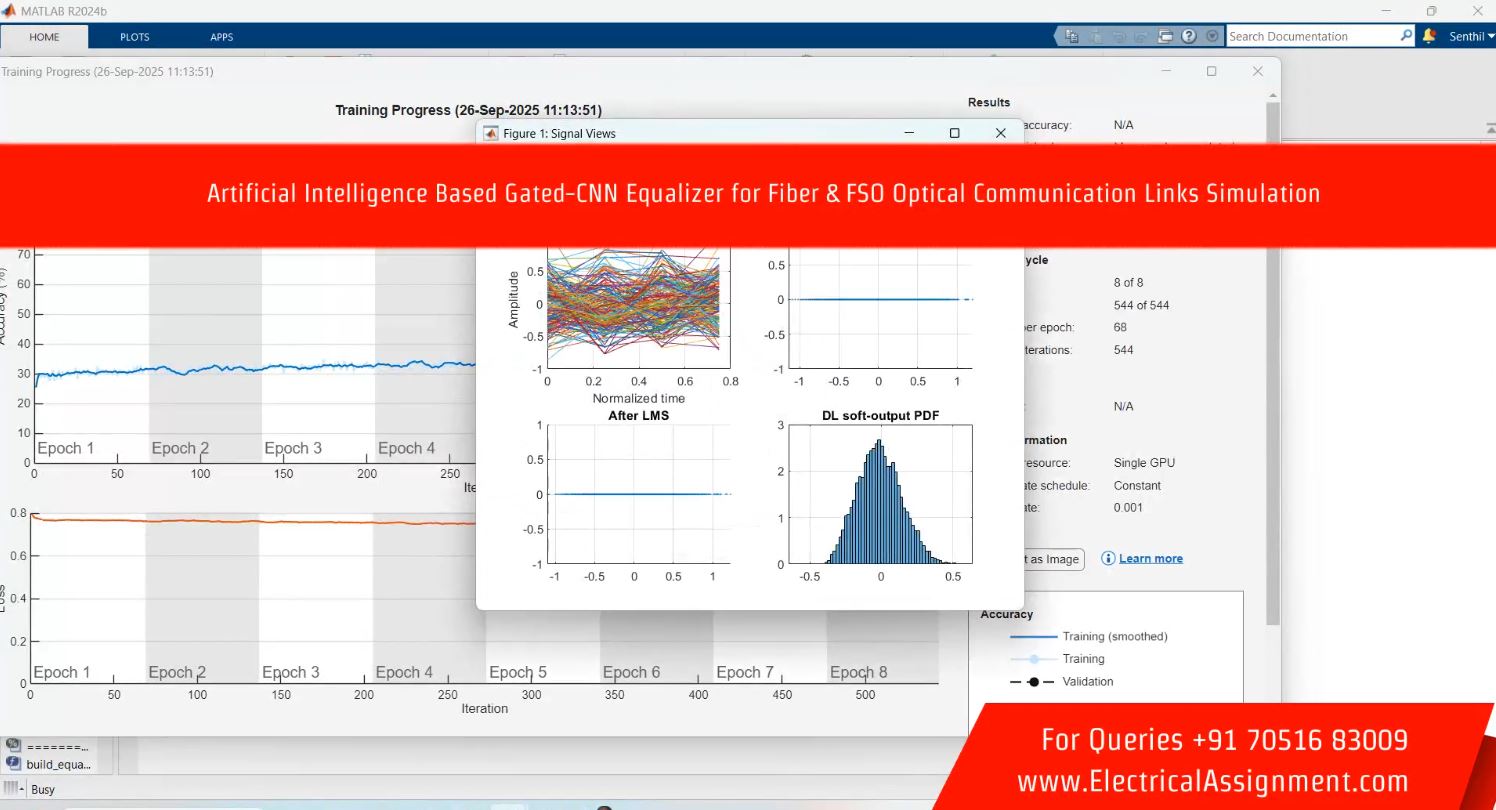The height and width of the screenshot is (810, 1496).
Task: Click the Help question mark icon
Action: tap(1188, 36)
